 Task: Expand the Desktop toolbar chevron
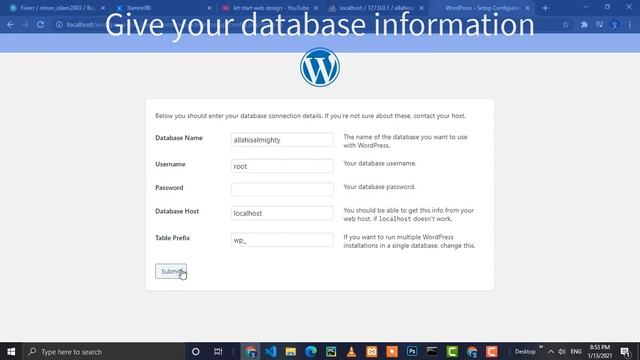541,347
